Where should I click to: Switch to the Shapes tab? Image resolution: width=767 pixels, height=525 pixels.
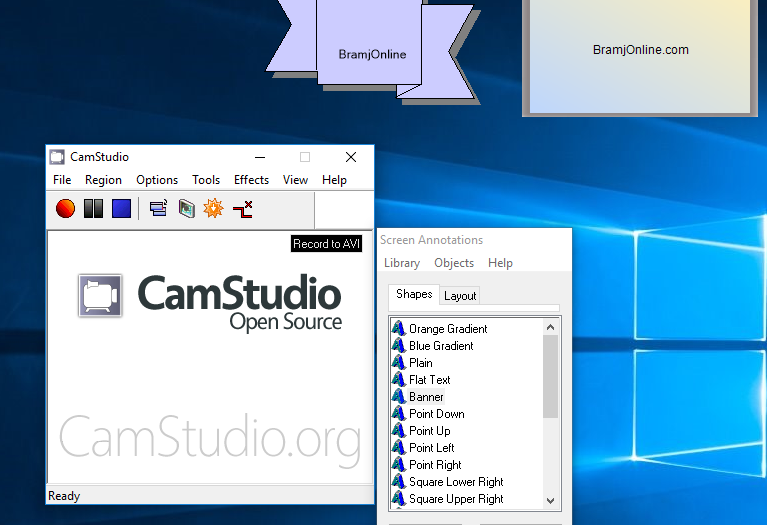coord(414,294)
